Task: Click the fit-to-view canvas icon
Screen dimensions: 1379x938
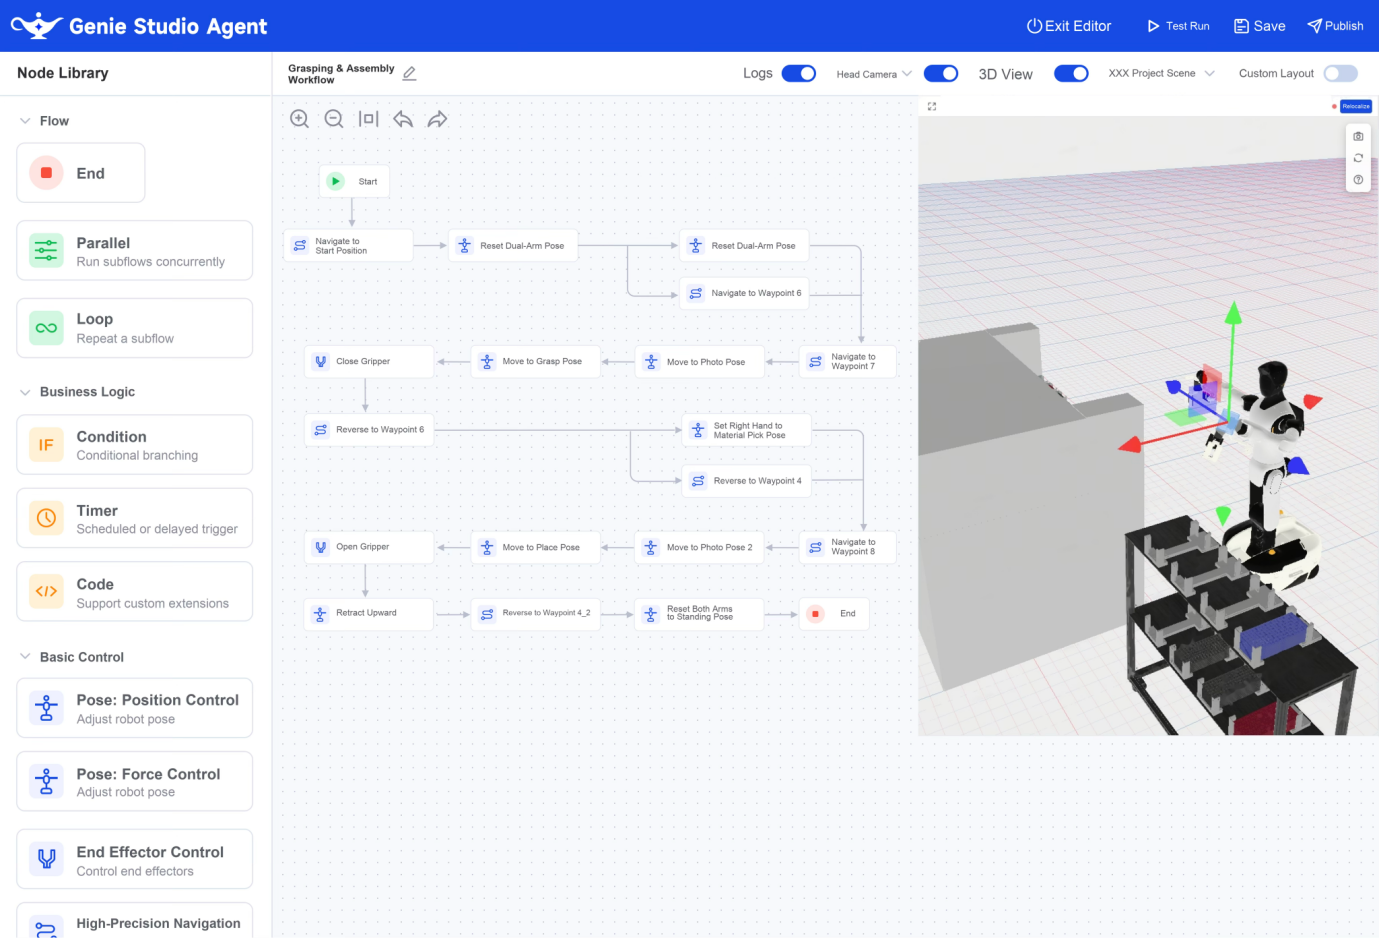Action: [368, 119]
